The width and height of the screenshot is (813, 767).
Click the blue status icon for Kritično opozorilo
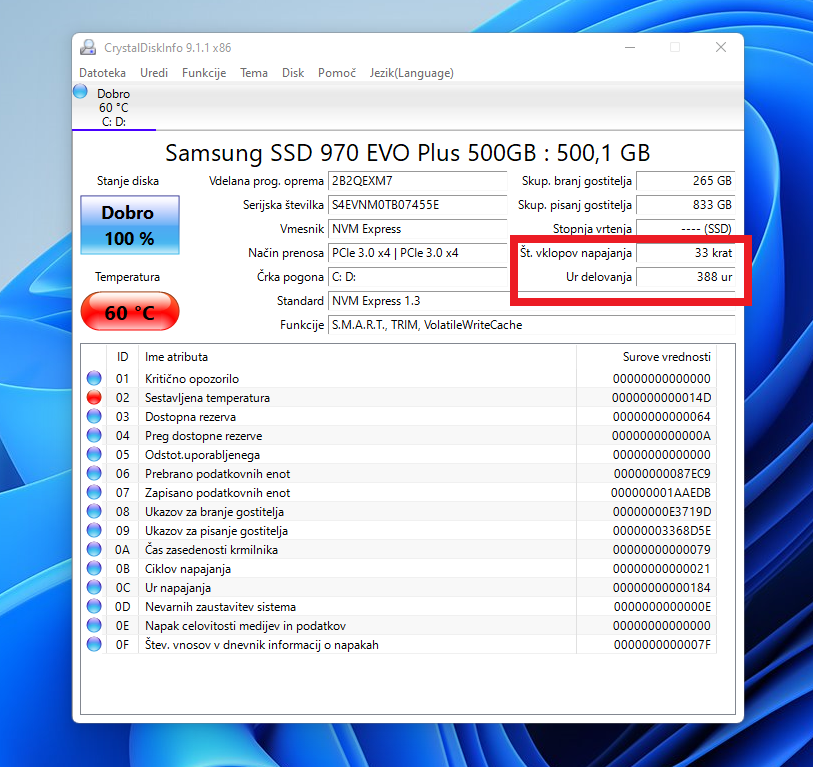tap(94, 378)
